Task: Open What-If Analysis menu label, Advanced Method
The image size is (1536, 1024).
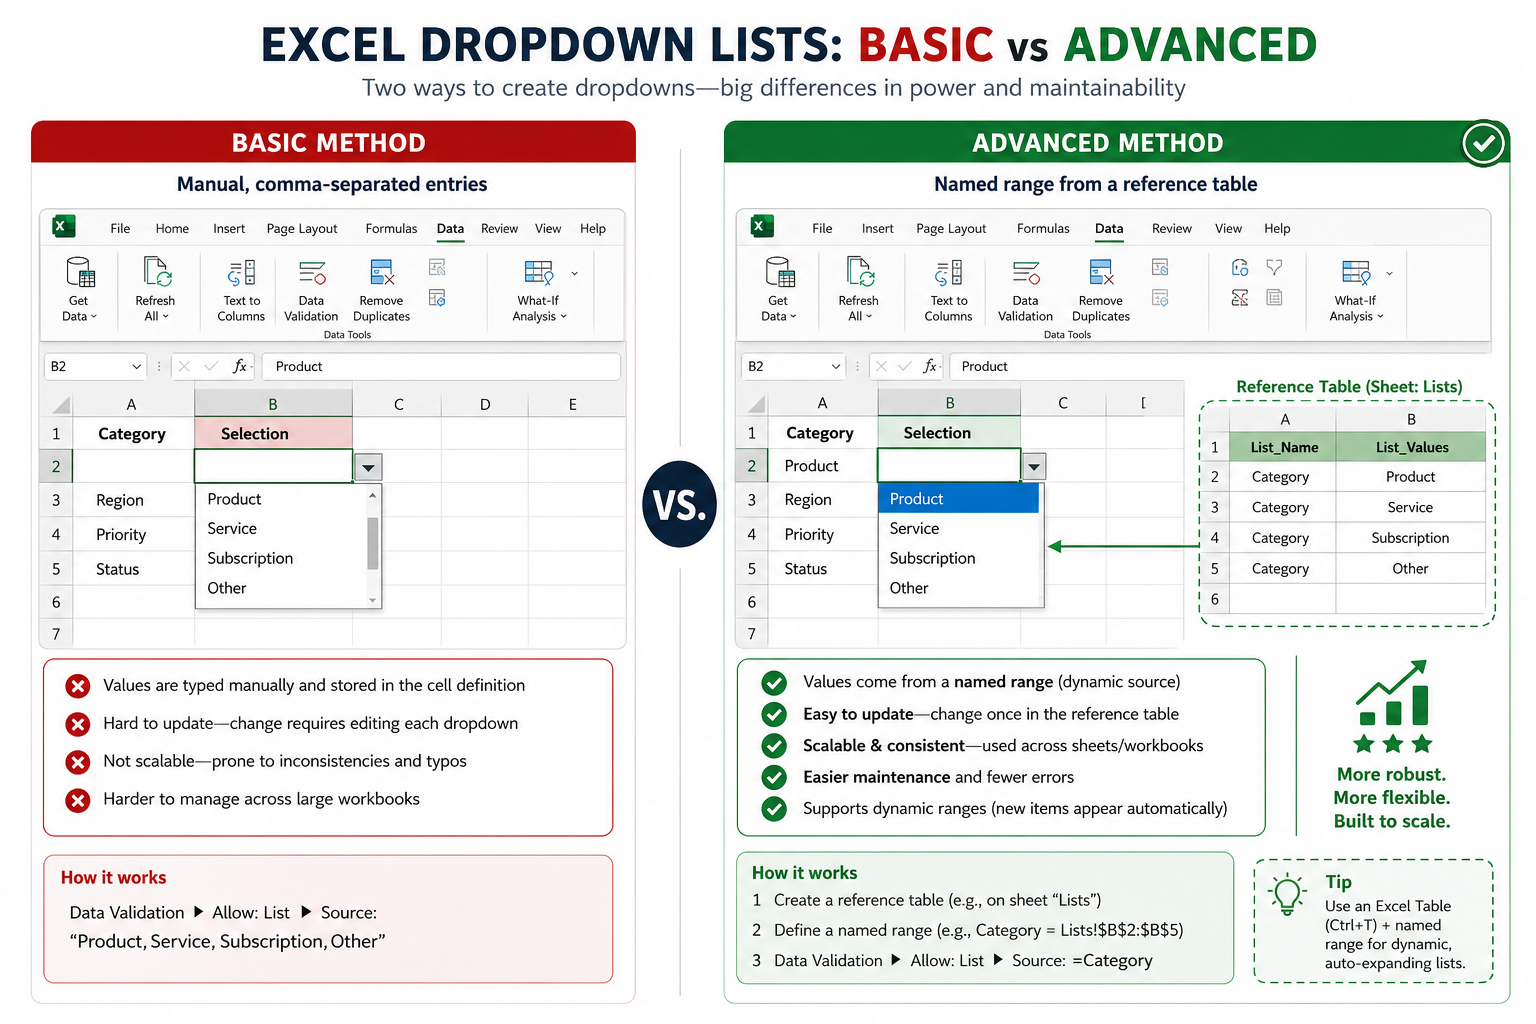Action: 1356,308
